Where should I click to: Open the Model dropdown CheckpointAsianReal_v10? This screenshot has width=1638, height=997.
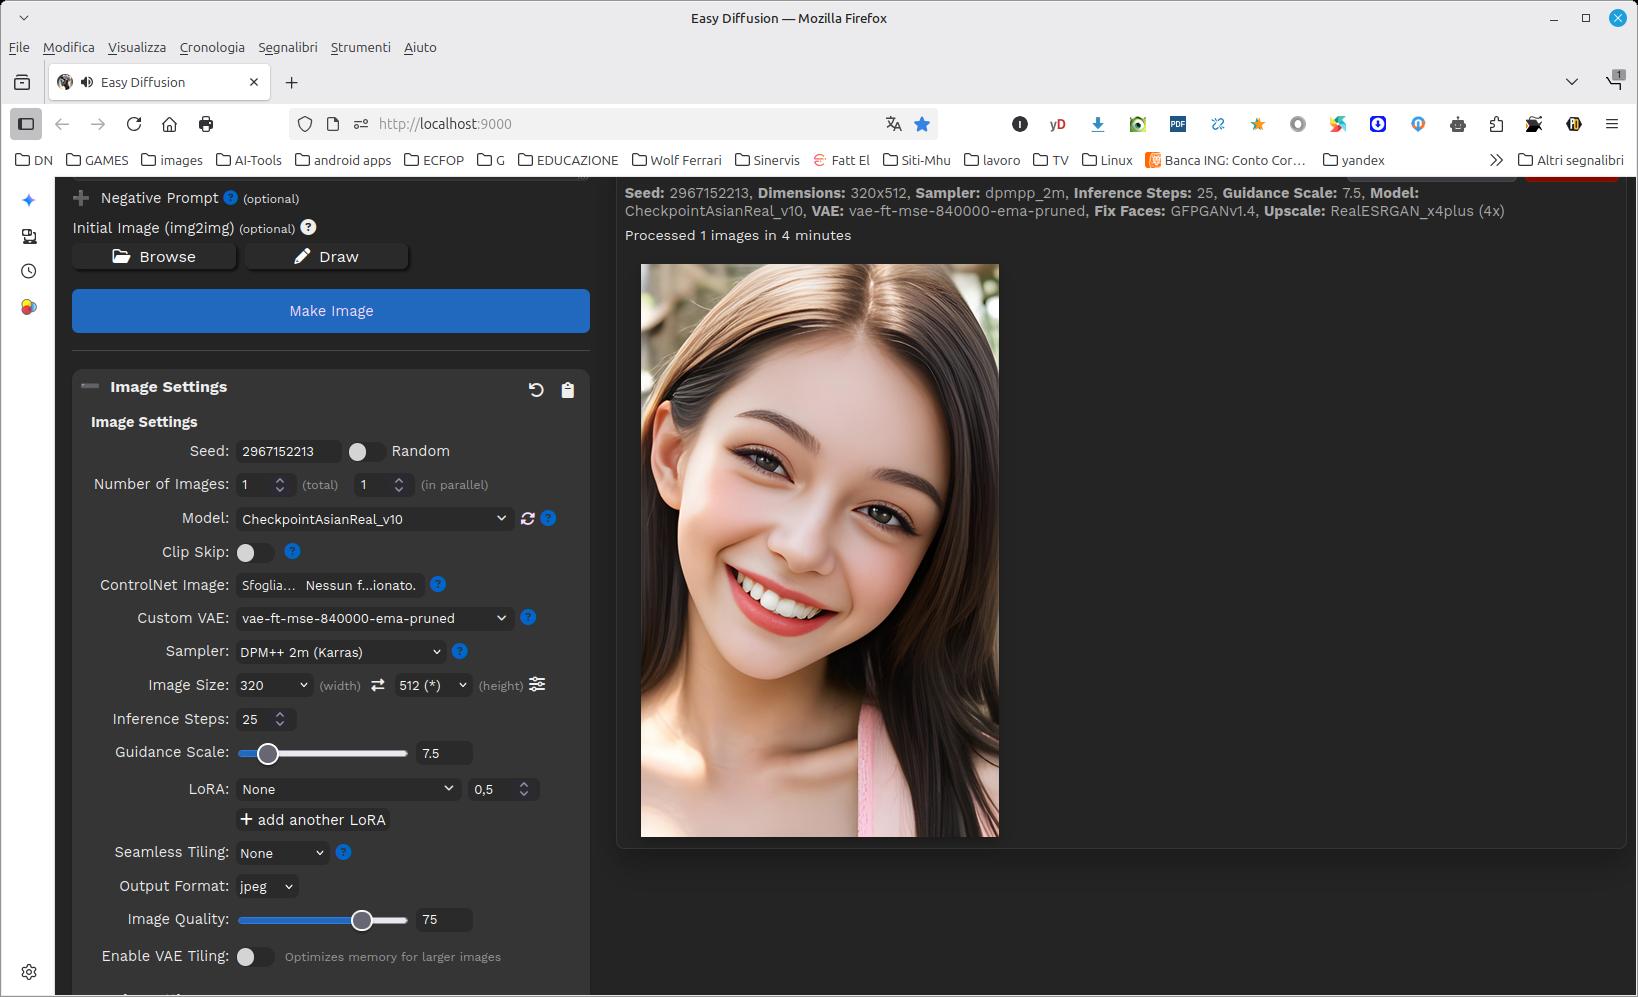click(x=375, y=519)
